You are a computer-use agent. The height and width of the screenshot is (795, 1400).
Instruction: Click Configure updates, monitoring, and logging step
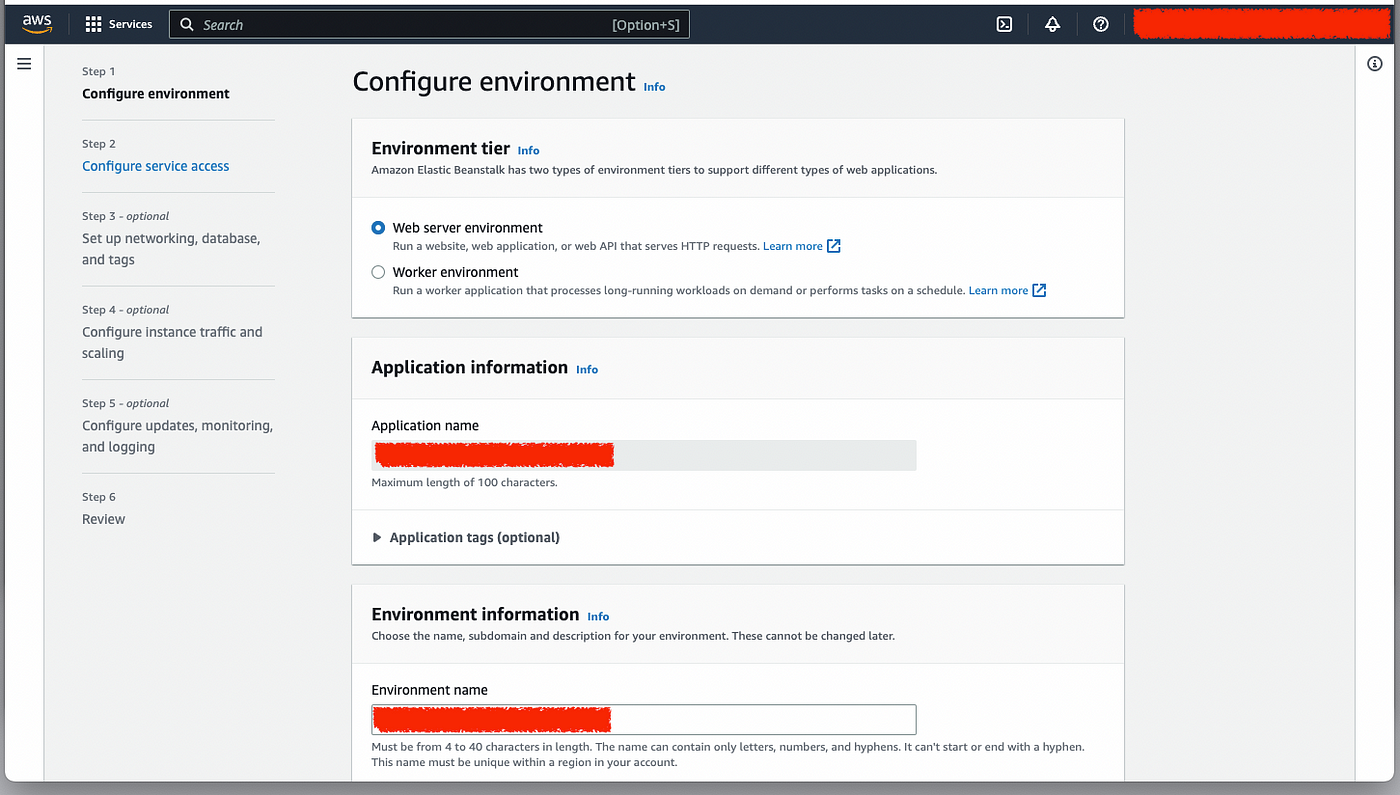177,436
